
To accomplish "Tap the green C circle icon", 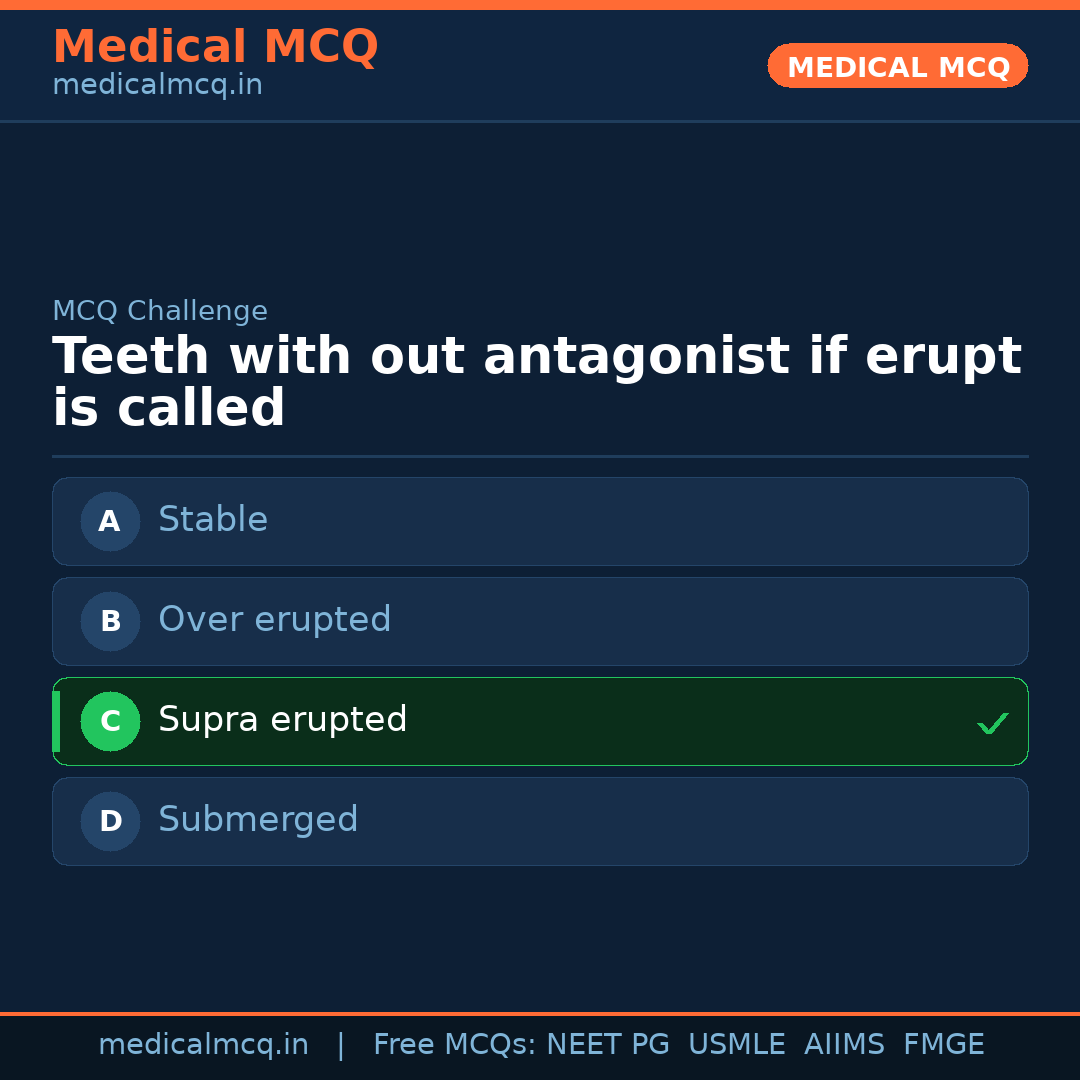I will [110, 721].
